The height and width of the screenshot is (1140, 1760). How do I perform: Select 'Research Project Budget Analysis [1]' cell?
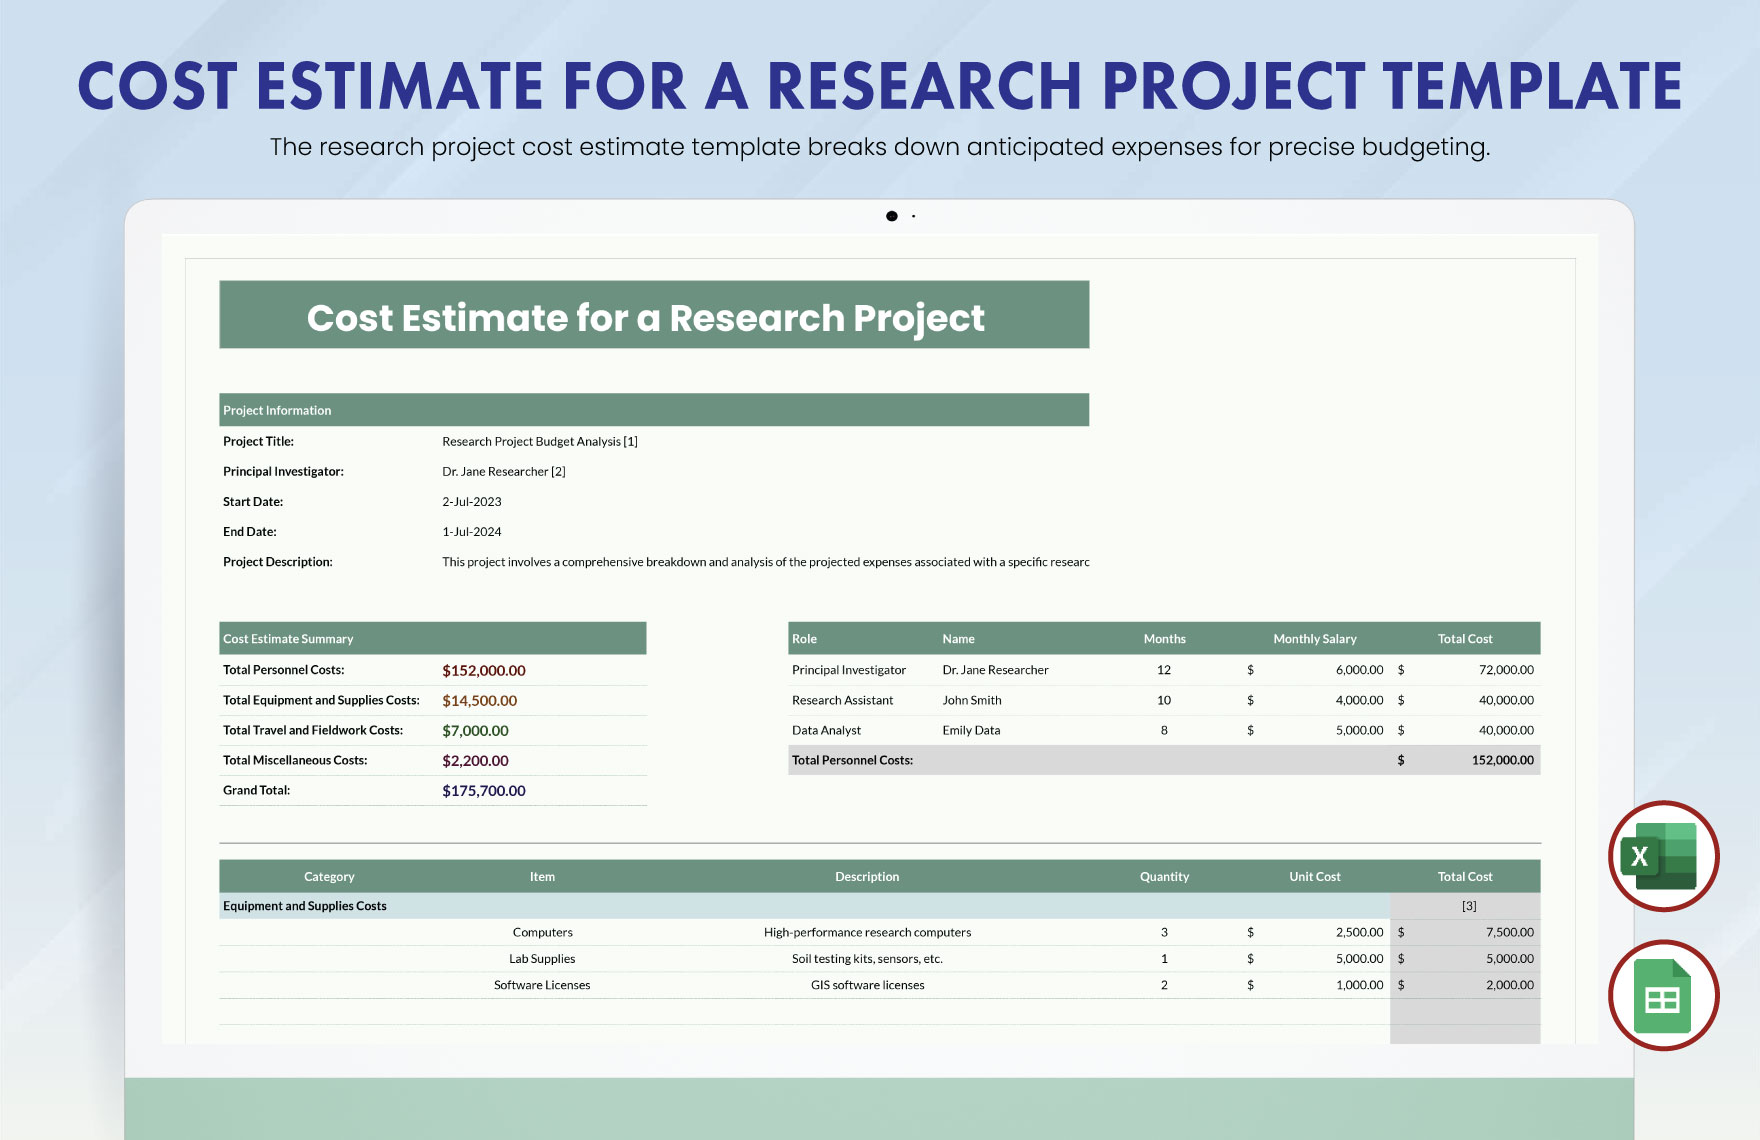(x=540, y=441)
